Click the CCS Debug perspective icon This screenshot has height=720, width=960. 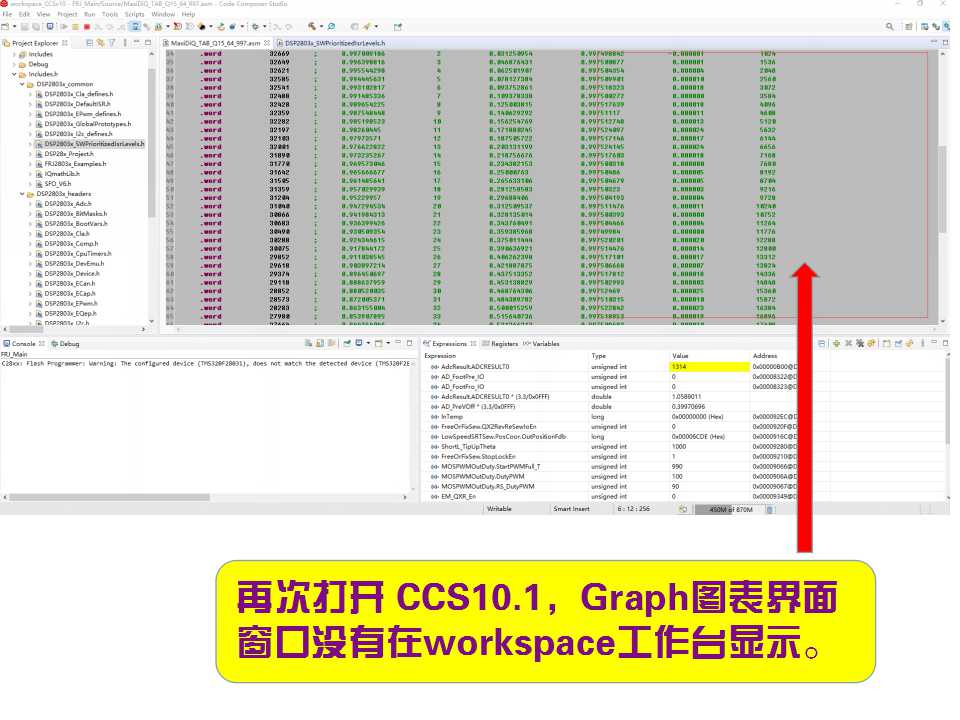(x=947, y=27)
